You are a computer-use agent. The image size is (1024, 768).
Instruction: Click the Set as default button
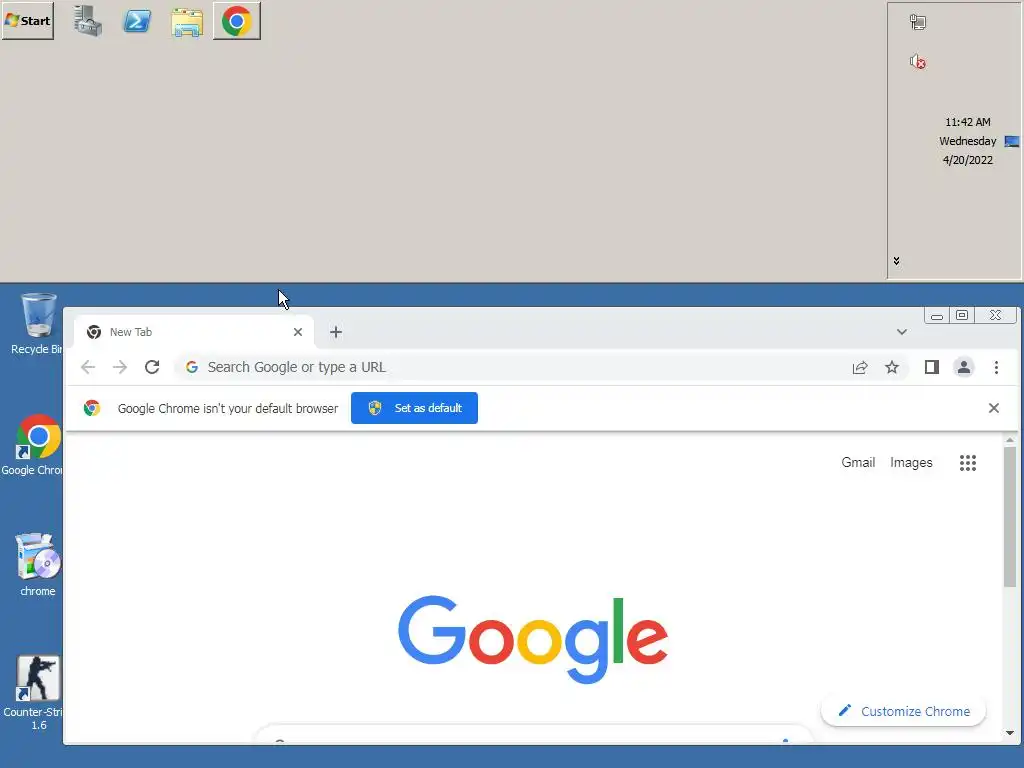coord(414,408)
